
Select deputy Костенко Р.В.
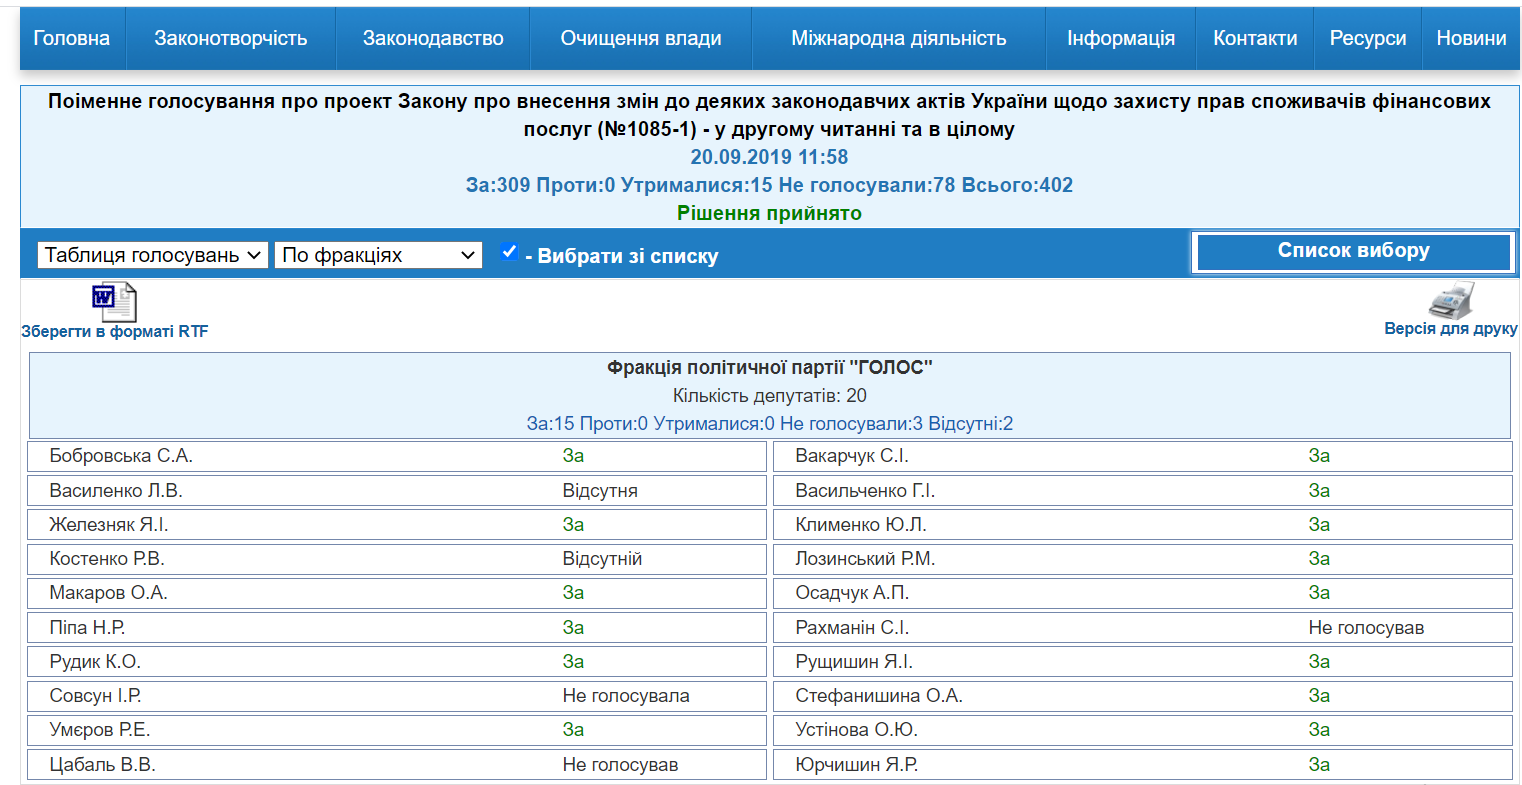pos(107,559)
